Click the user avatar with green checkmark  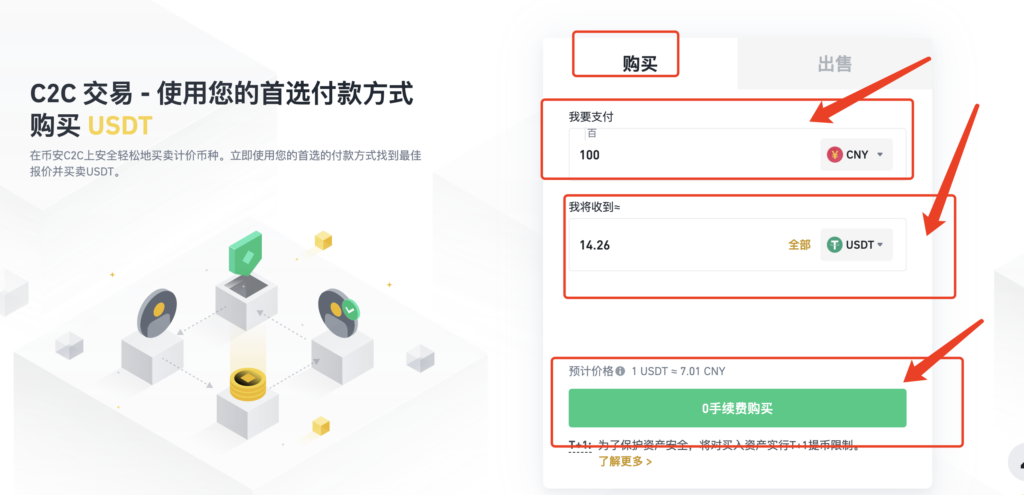(338, 313)
